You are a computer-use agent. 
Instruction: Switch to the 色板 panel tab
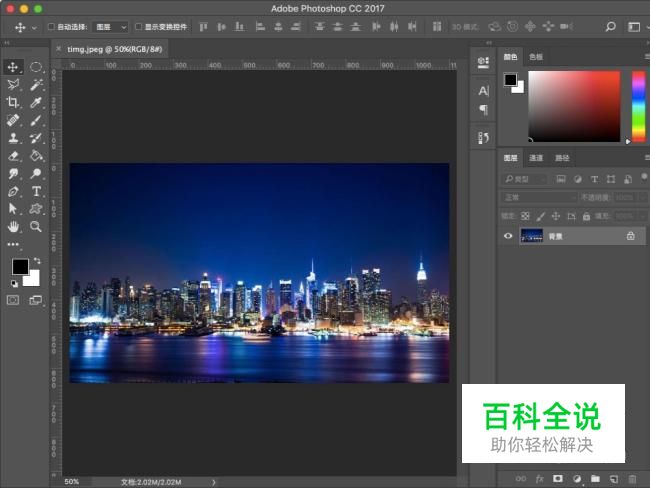[x=536, y=58]
